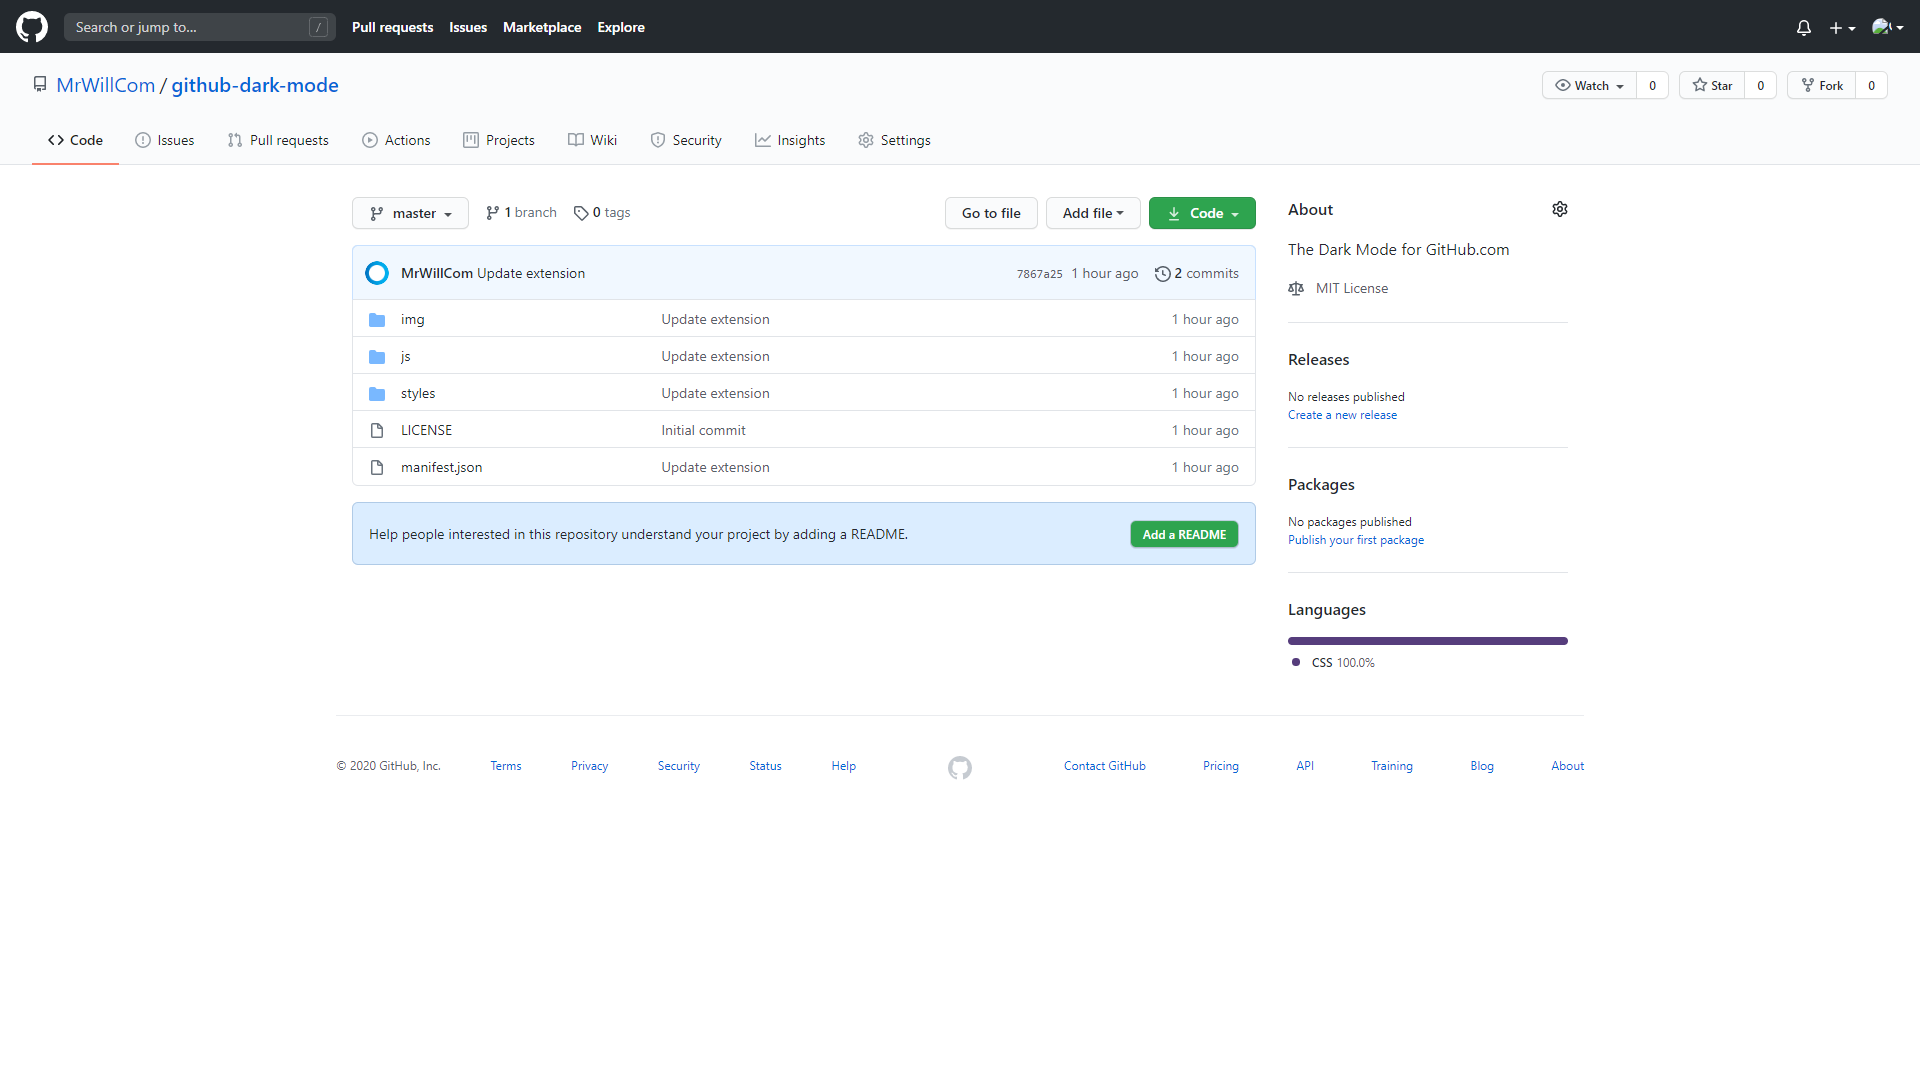The height and width of the screenshot is (1080, 1920).
Task: Click the Star icon to star repository
Action: [1721, 84]
